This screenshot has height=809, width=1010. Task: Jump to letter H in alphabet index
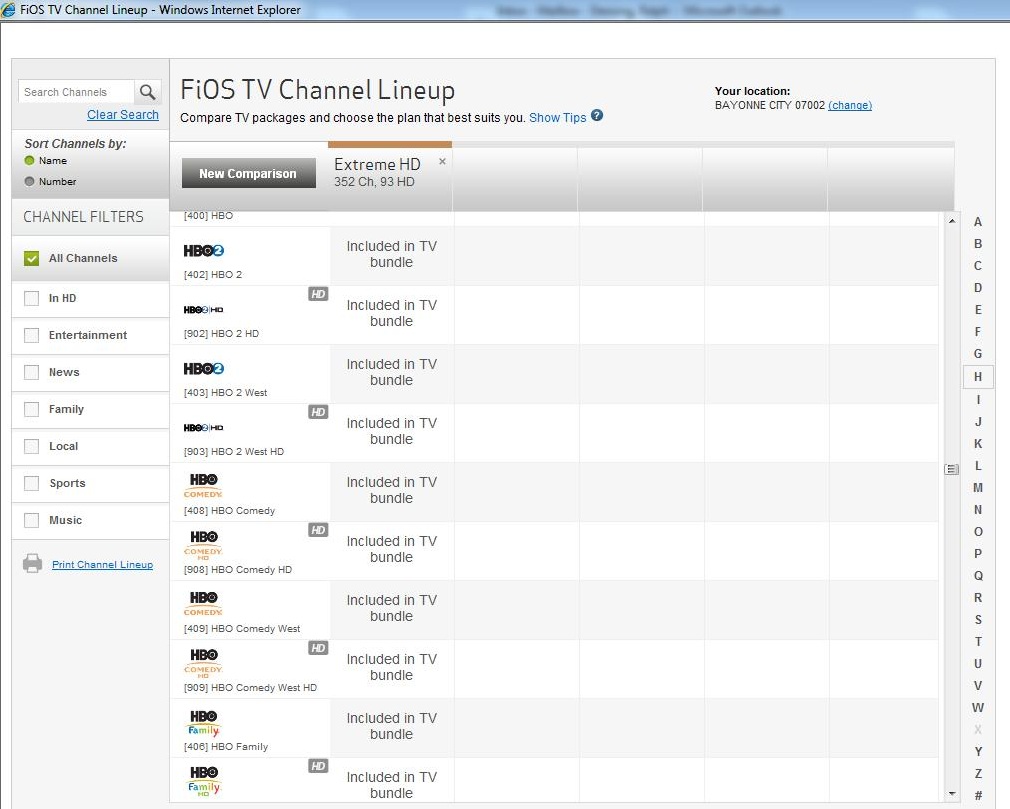point(978,377)
